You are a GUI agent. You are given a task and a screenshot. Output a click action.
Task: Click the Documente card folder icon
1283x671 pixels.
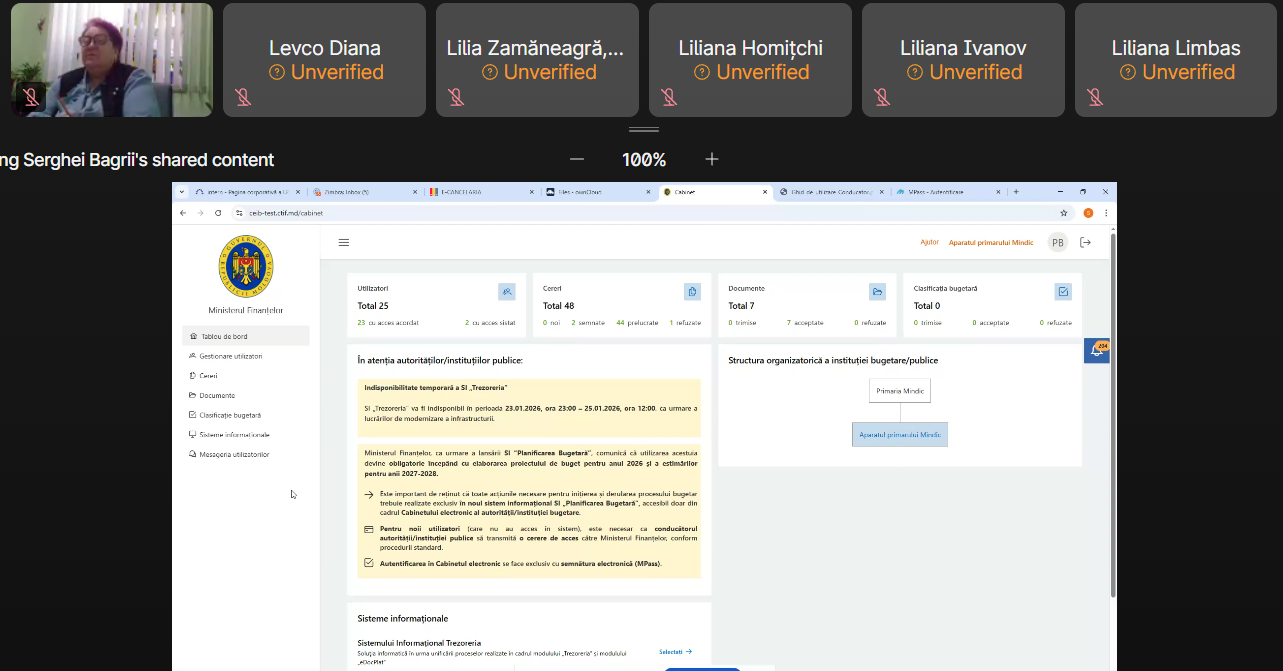point(877,291)
